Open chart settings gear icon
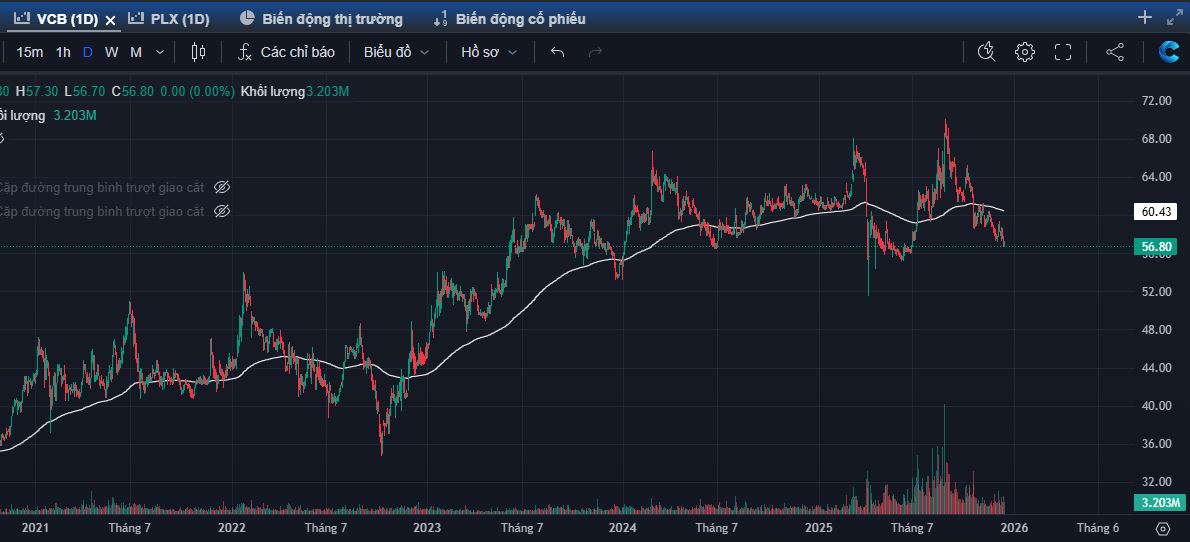The width and height of the screenshot is (1190, 542). (1024, 52)
